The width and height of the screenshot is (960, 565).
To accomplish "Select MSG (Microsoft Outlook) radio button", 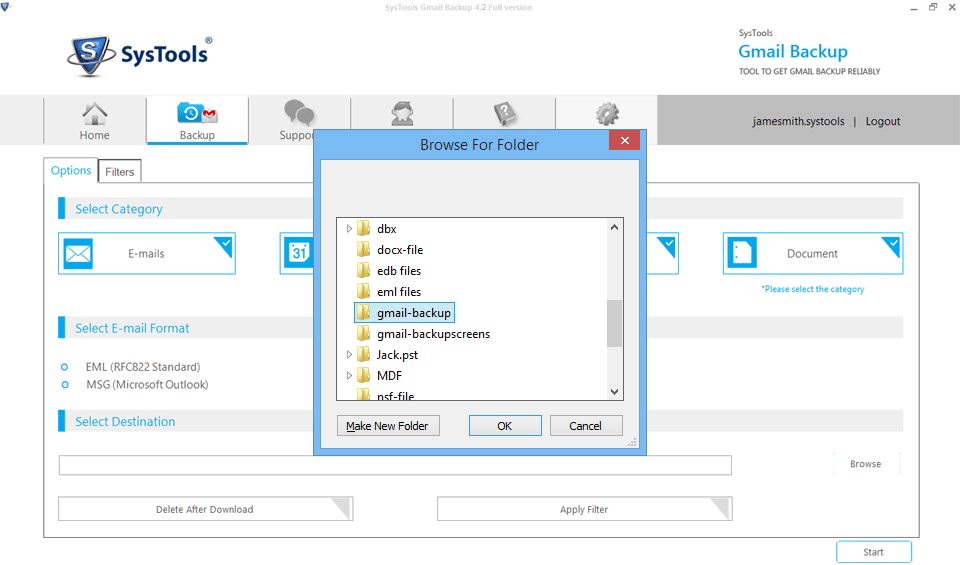I will (x=64, y=385).
